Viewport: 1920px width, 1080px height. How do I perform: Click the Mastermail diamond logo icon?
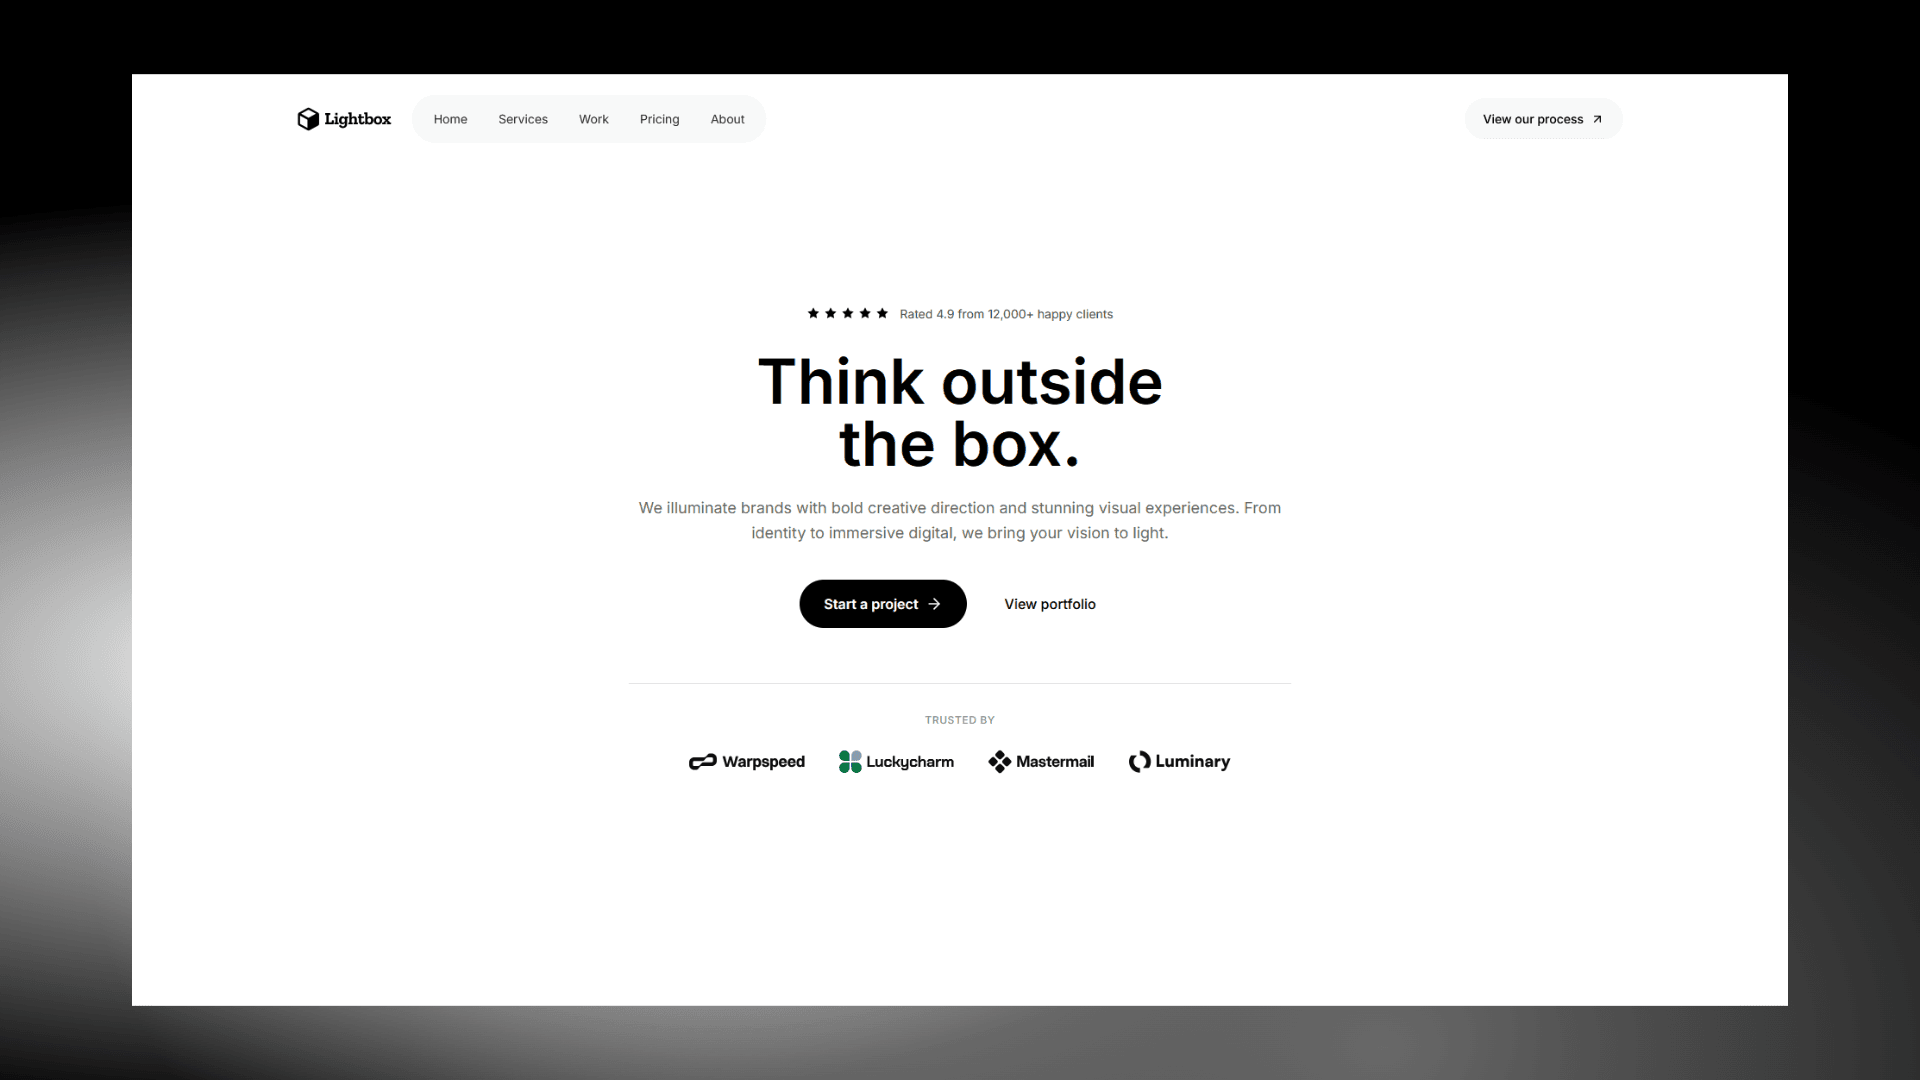tap(999, 762)
